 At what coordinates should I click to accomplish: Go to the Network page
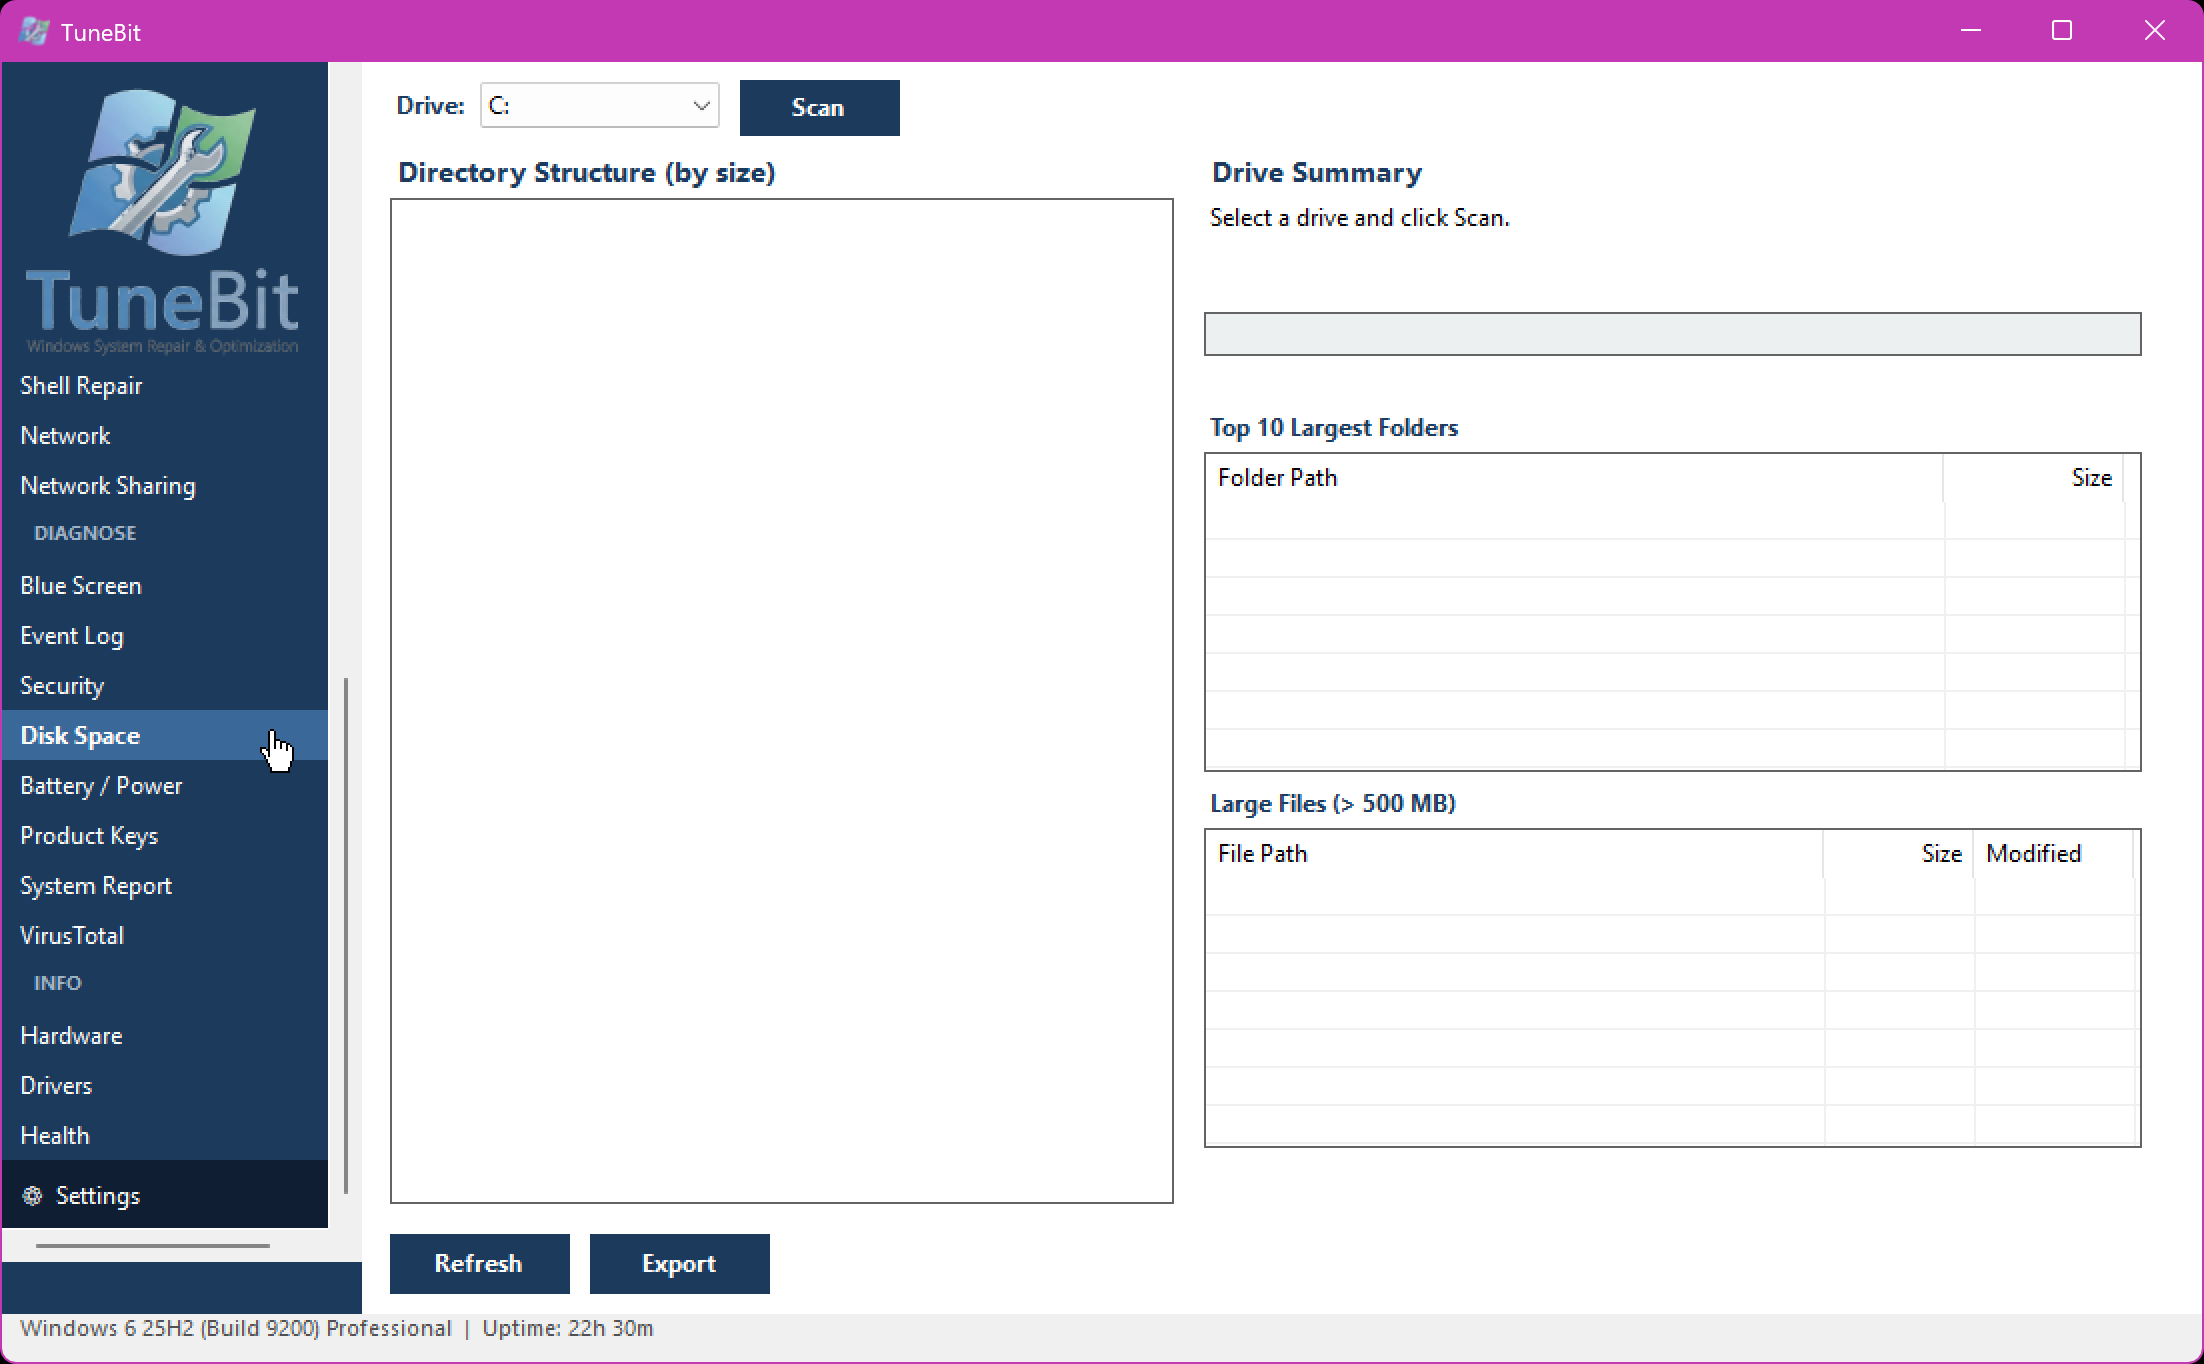point(165,435)
